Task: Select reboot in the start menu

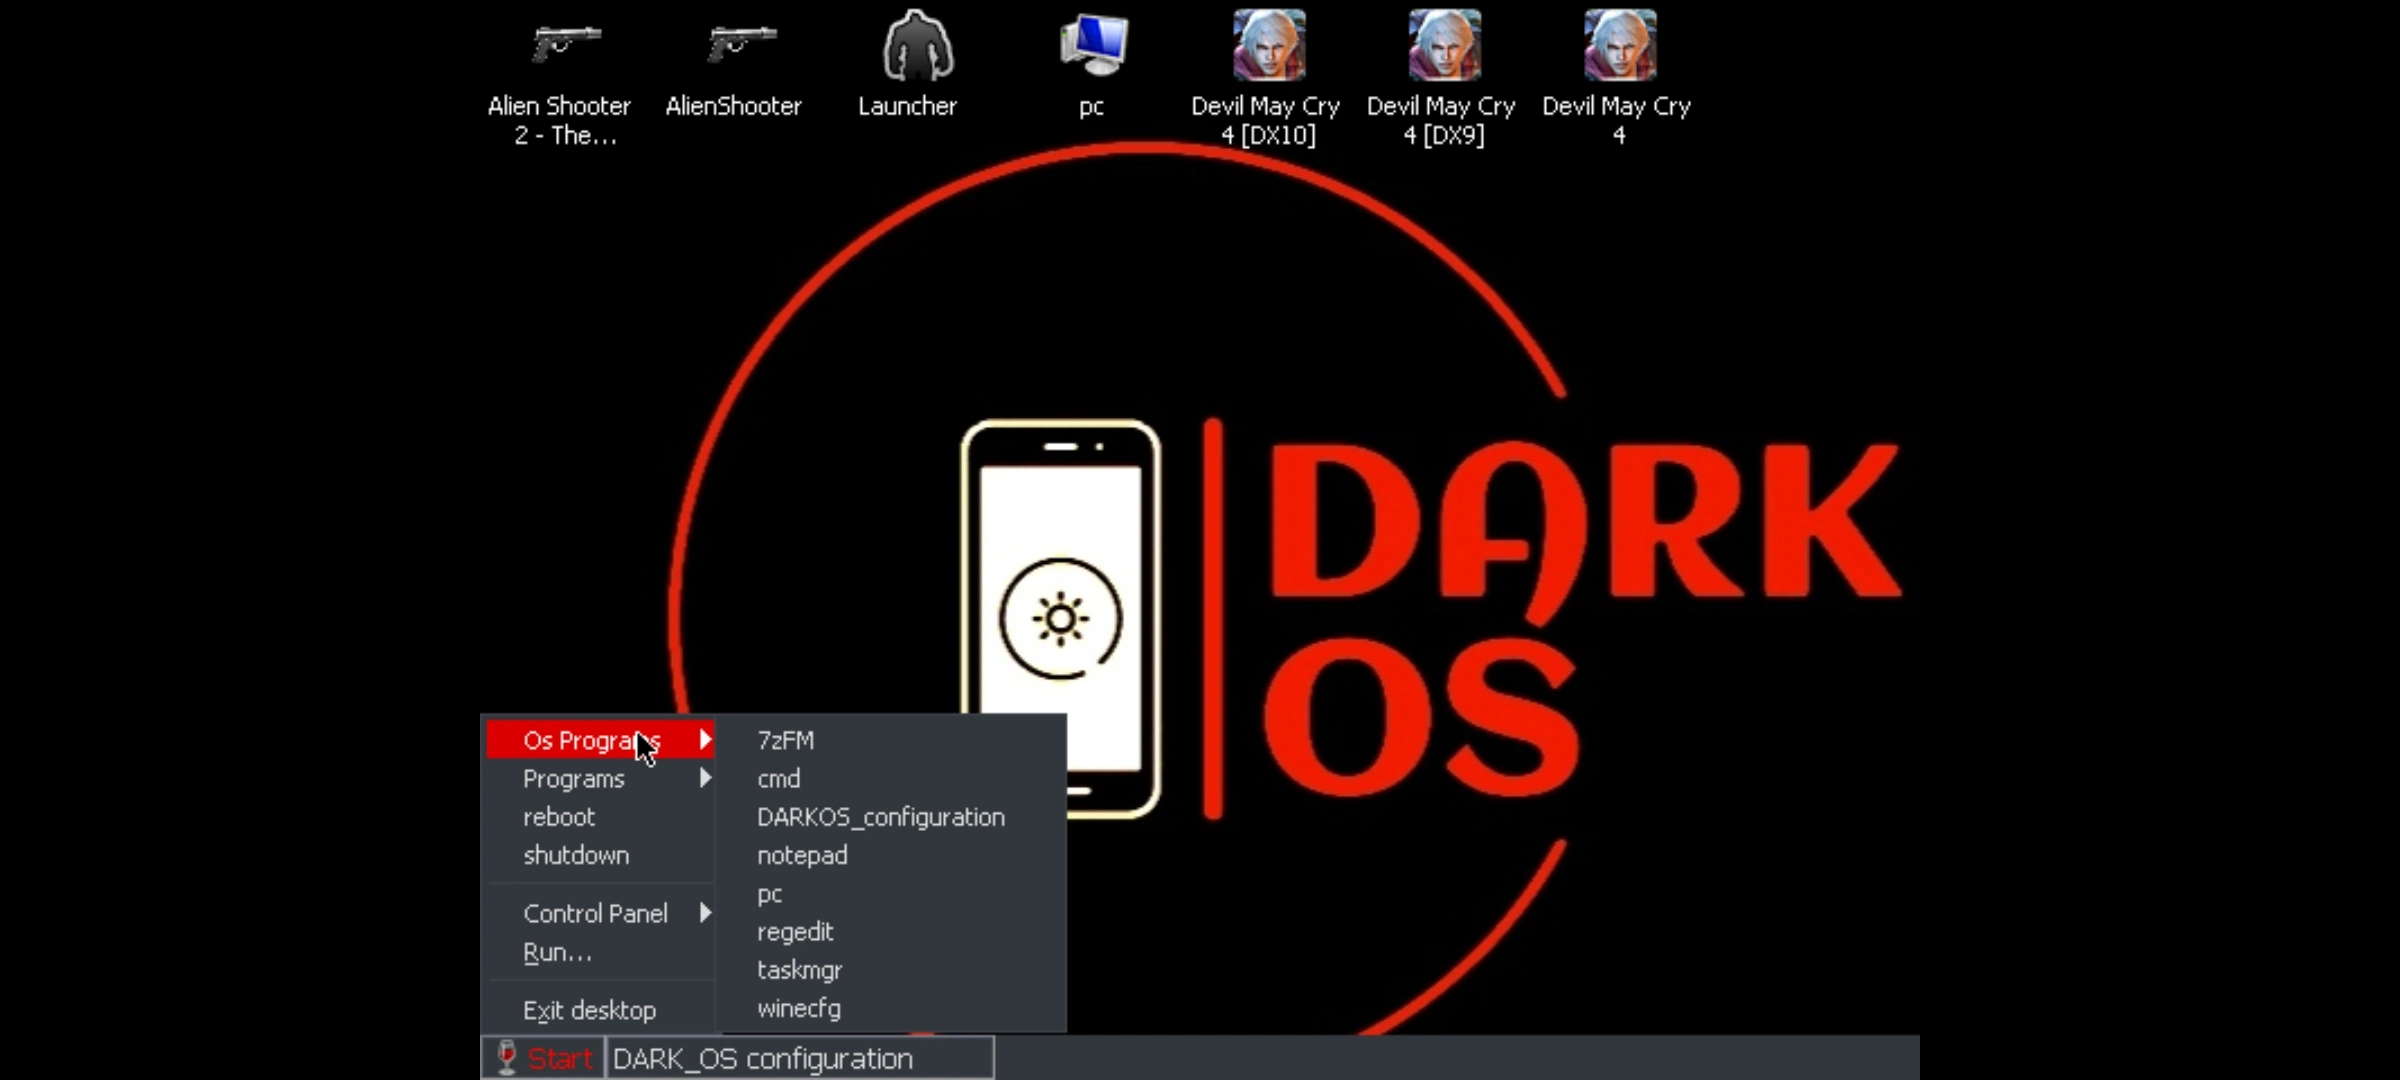Action: [600, 817]
